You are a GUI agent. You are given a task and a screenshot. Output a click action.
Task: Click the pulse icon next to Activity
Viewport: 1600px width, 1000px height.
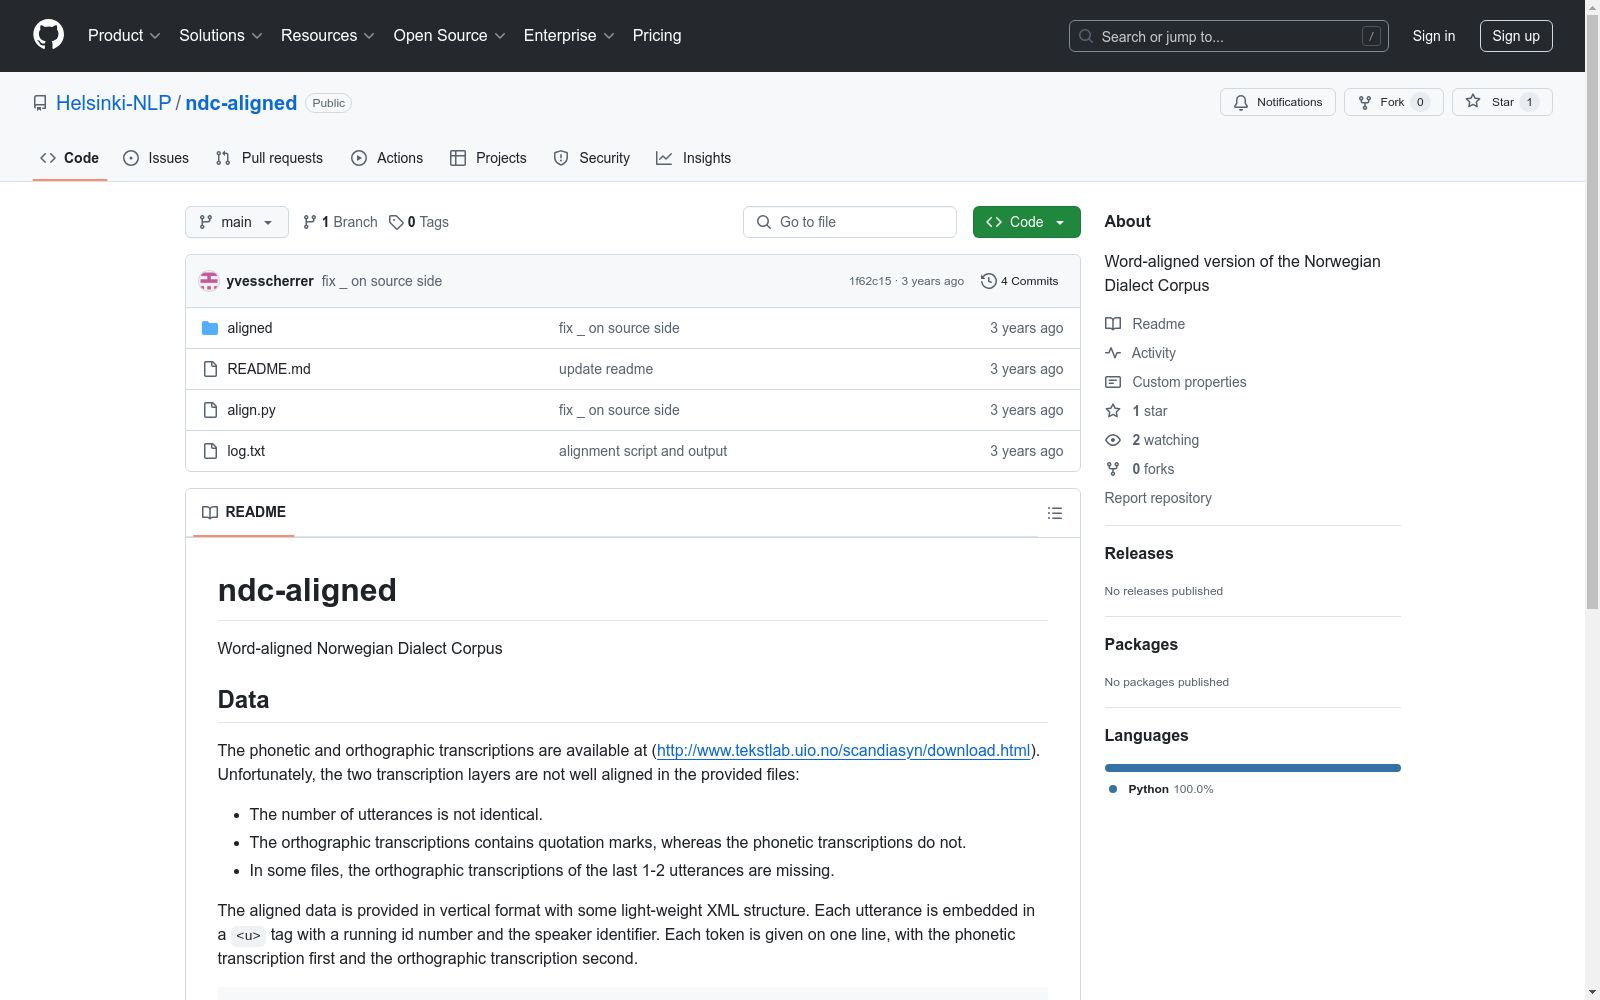click(1113, 353)
